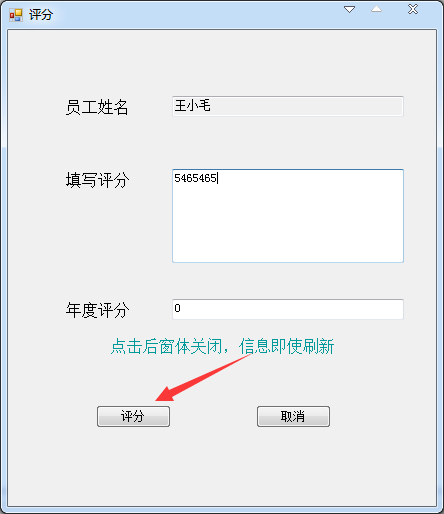The image size is (444, 514).
Task: Minimize window with the down-triangle icon
Action: click(x=349, y=9)
